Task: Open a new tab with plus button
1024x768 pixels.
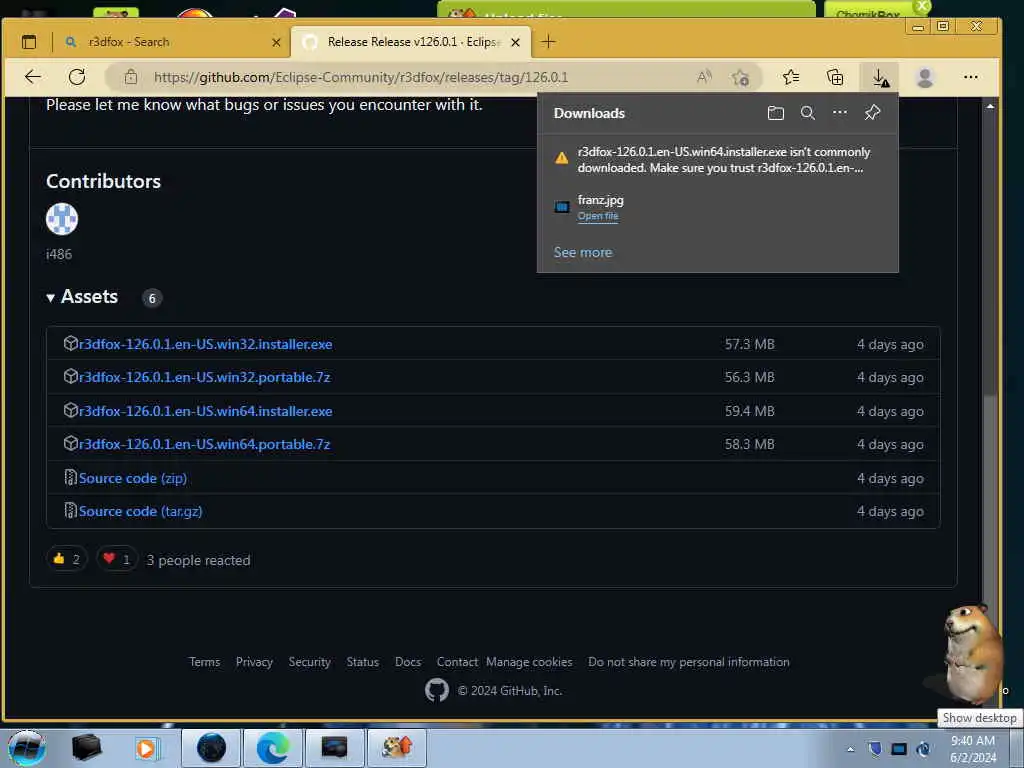Action: (x=548, y=42)
